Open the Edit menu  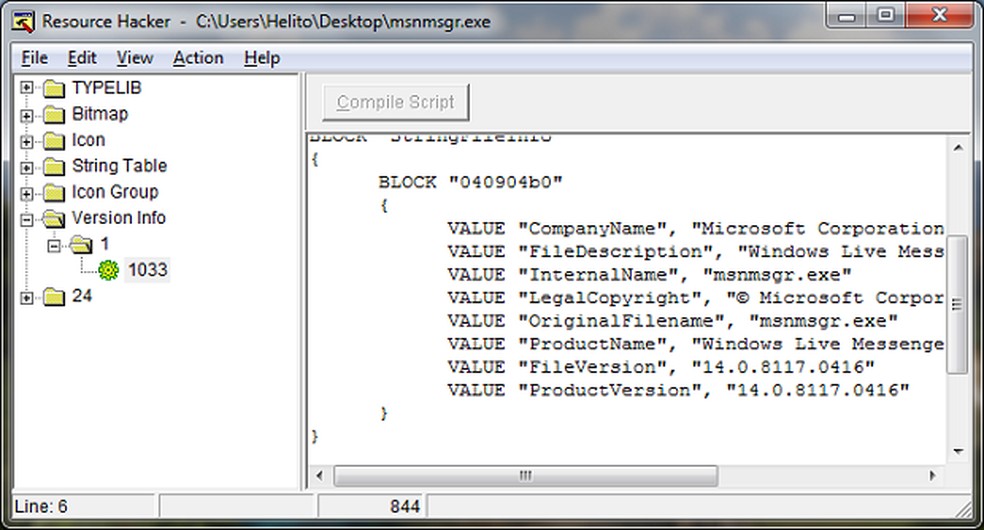point(82,58)
